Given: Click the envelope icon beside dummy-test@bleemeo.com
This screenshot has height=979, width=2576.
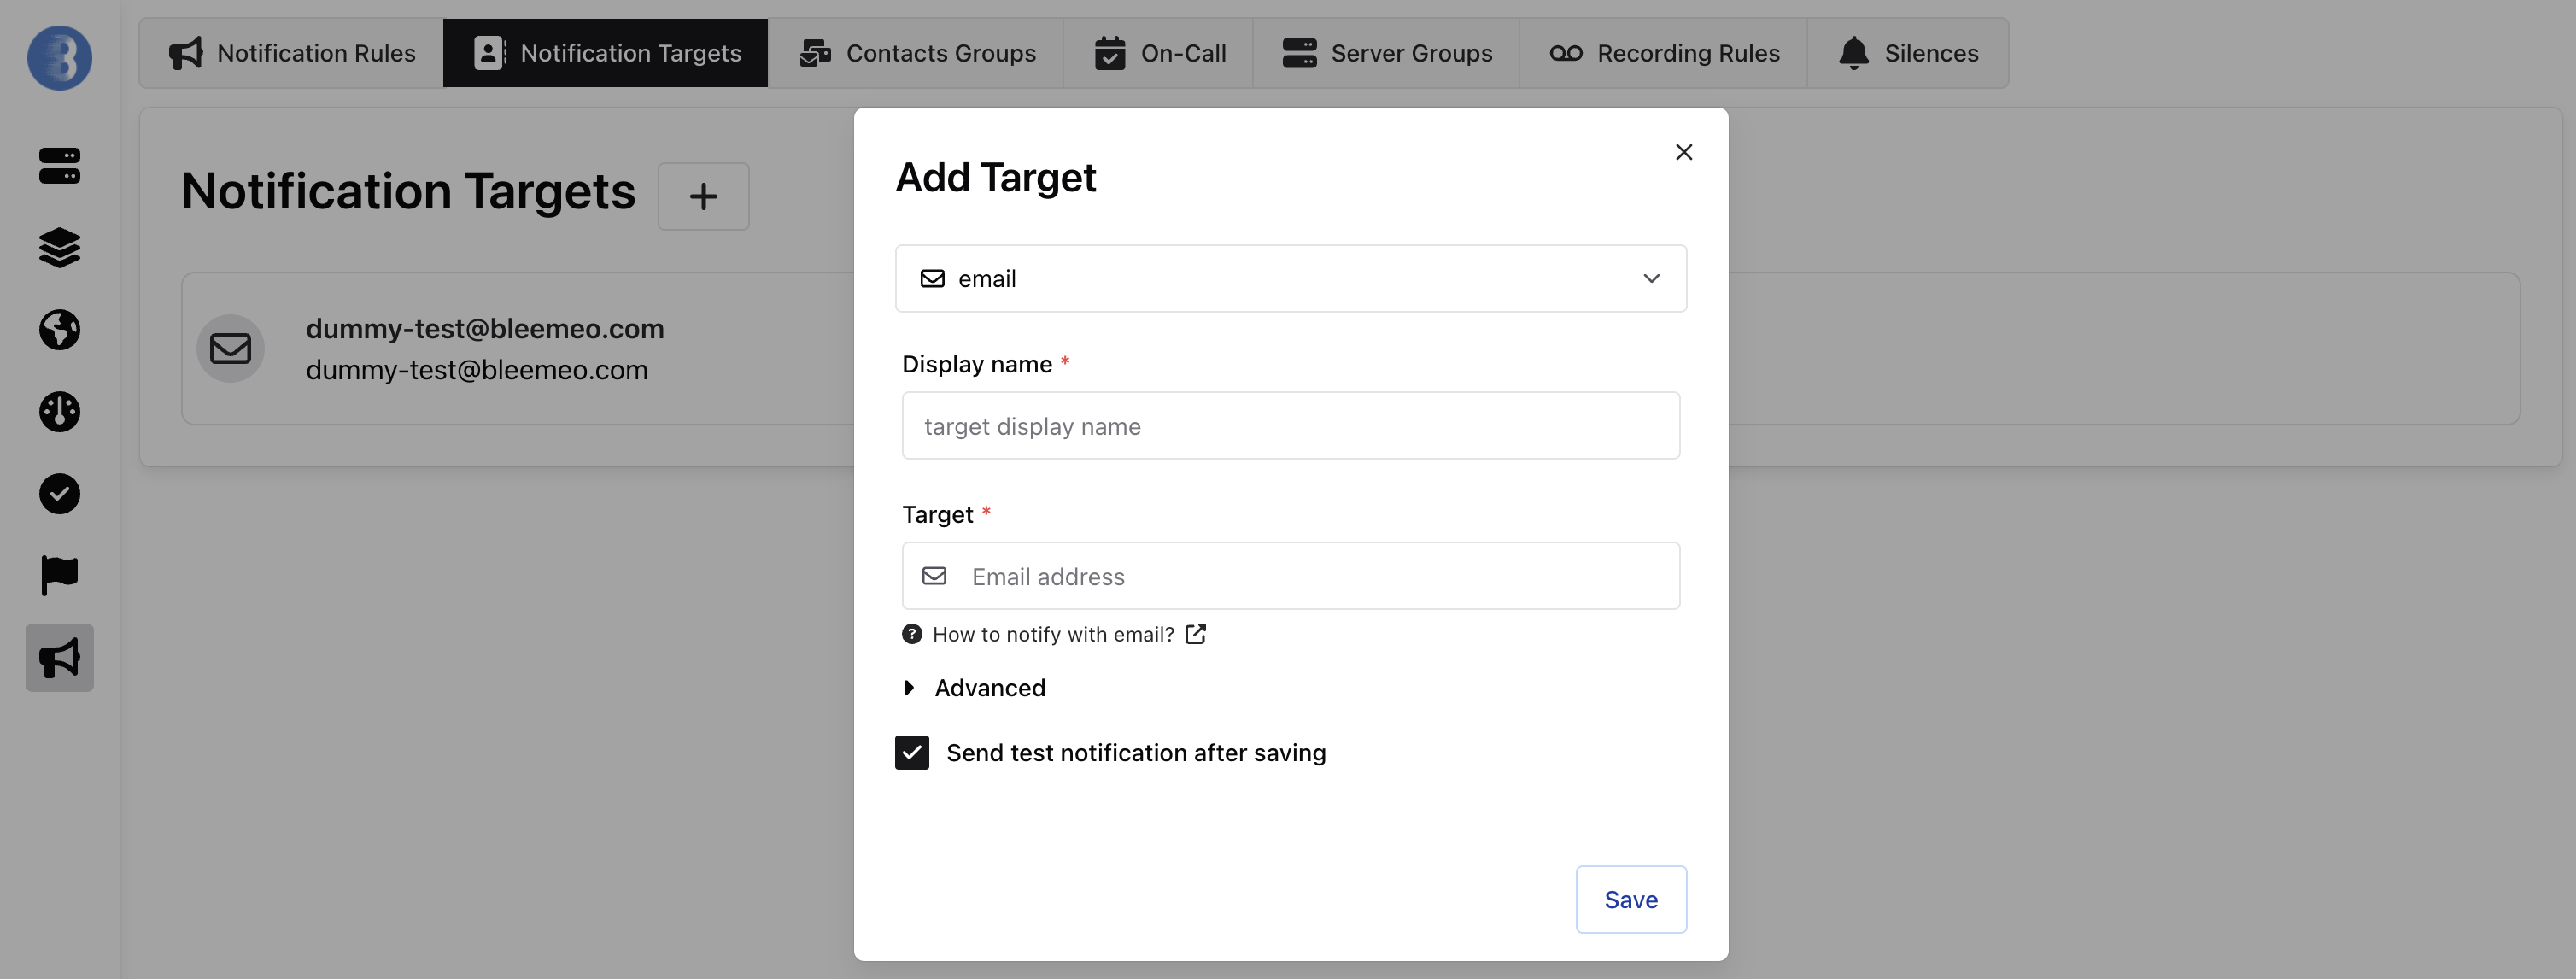Looking at the screenshot, I should [x=230, y=348].
